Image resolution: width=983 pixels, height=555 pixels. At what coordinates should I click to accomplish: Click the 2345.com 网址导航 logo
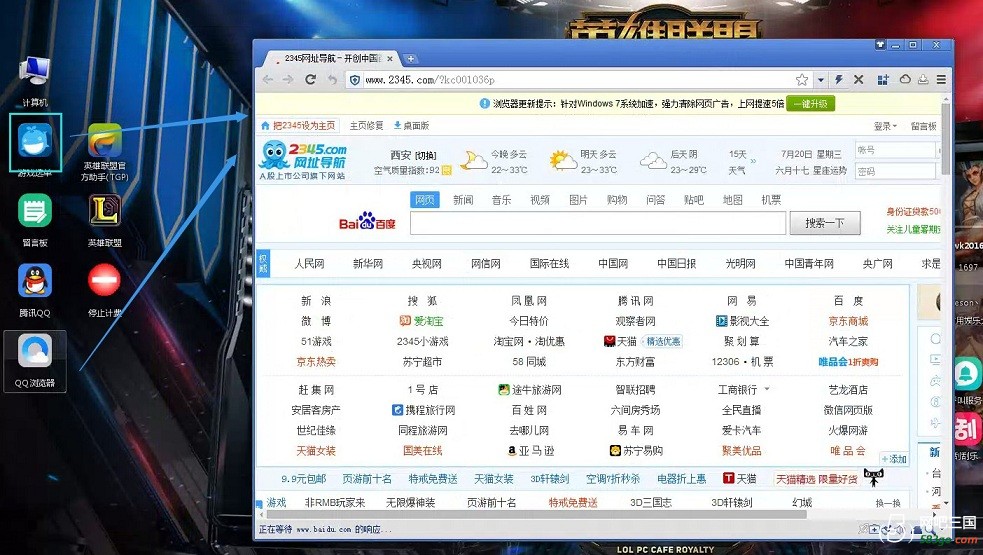click(x=303, y=161)
